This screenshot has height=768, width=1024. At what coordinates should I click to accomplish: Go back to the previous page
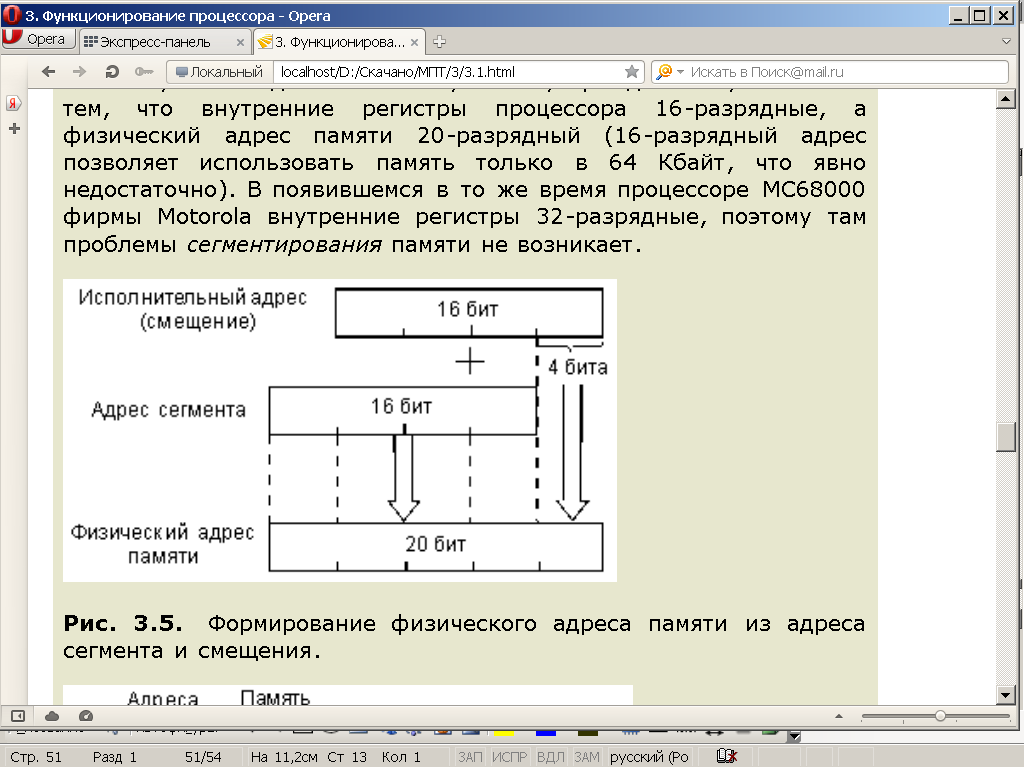coord(48,72)
